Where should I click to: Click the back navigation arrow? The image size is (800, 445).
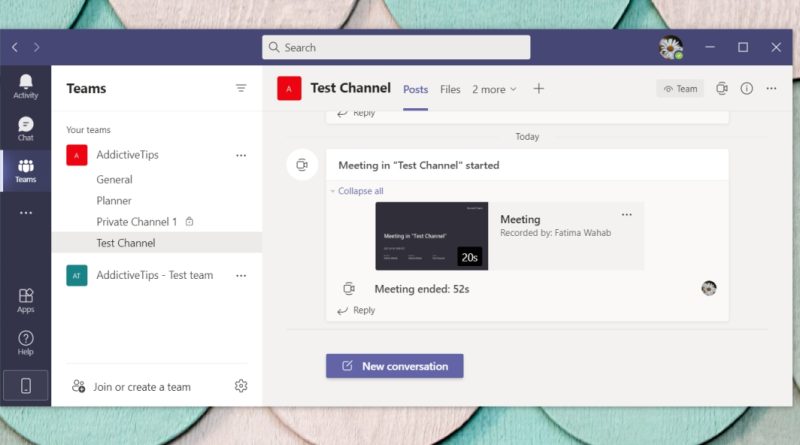click(x=15, y=47)
